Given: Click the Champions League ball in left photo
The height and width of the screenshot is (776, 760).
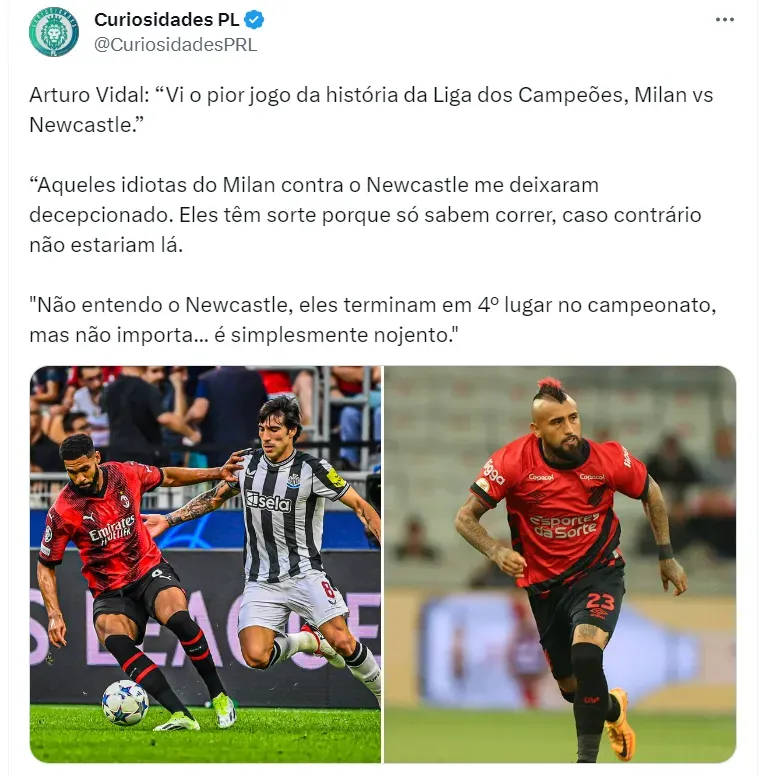Looking at the screenshot, I should pyautogui.click(x=125, y=702).
